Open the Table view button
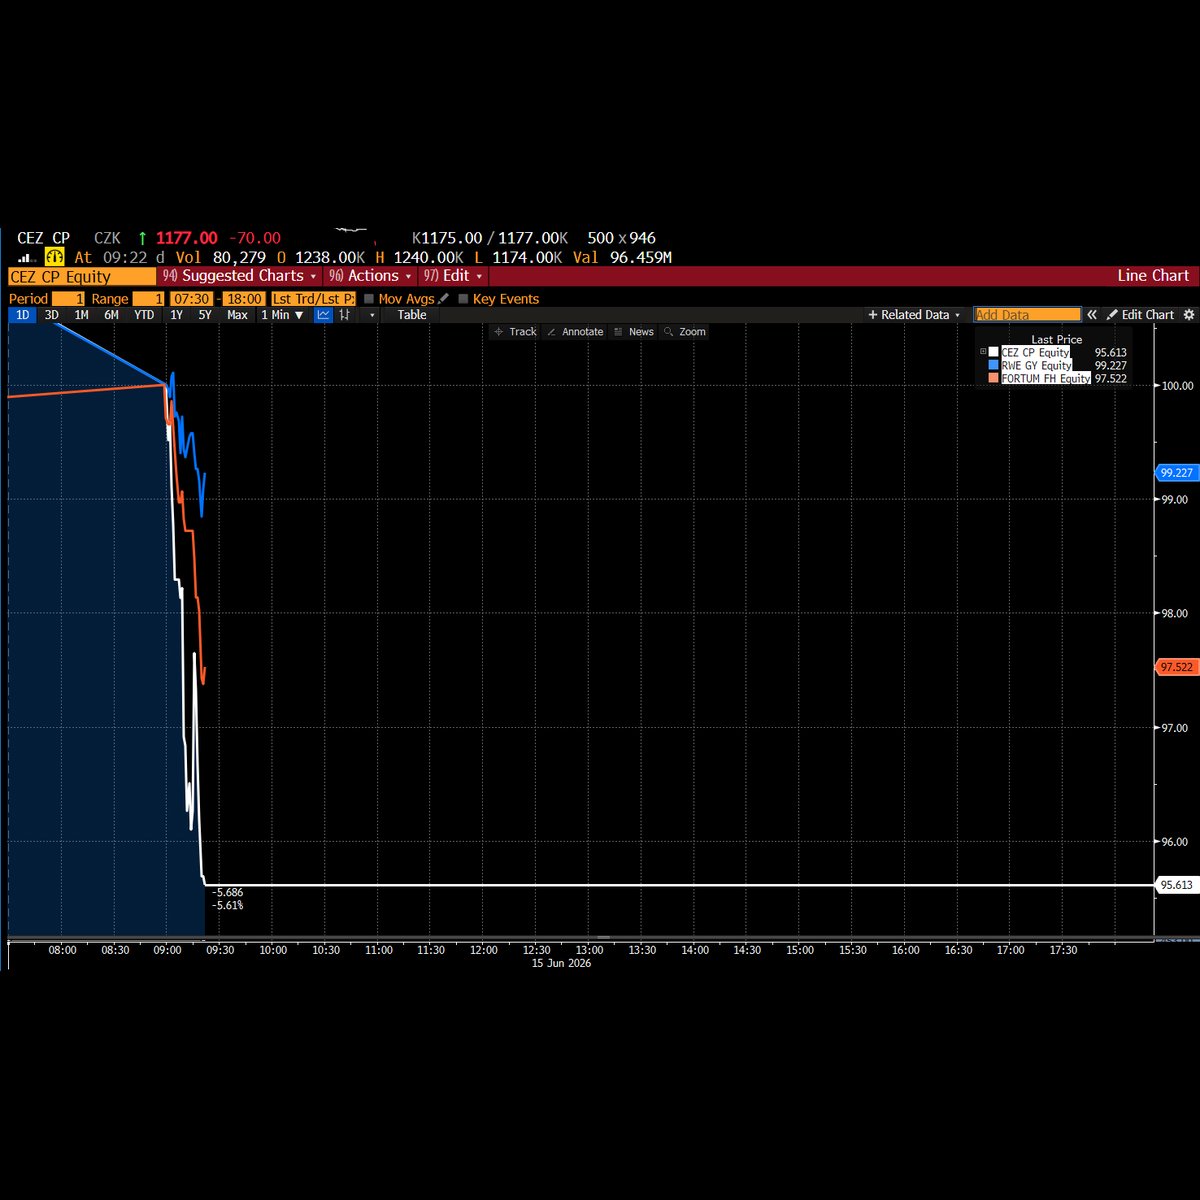Screen dimensions: 1200x1200 click(x=412, y=315)
